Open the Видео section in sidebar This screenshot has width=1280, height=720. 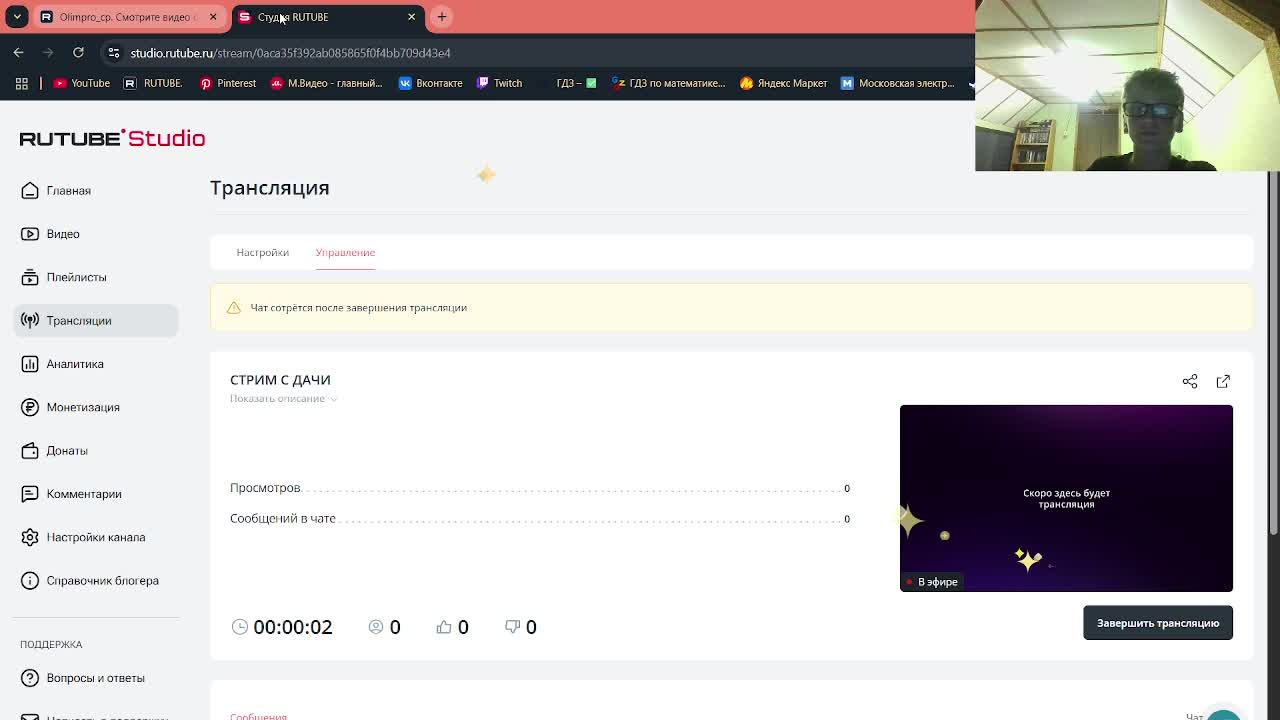[50, 234]
